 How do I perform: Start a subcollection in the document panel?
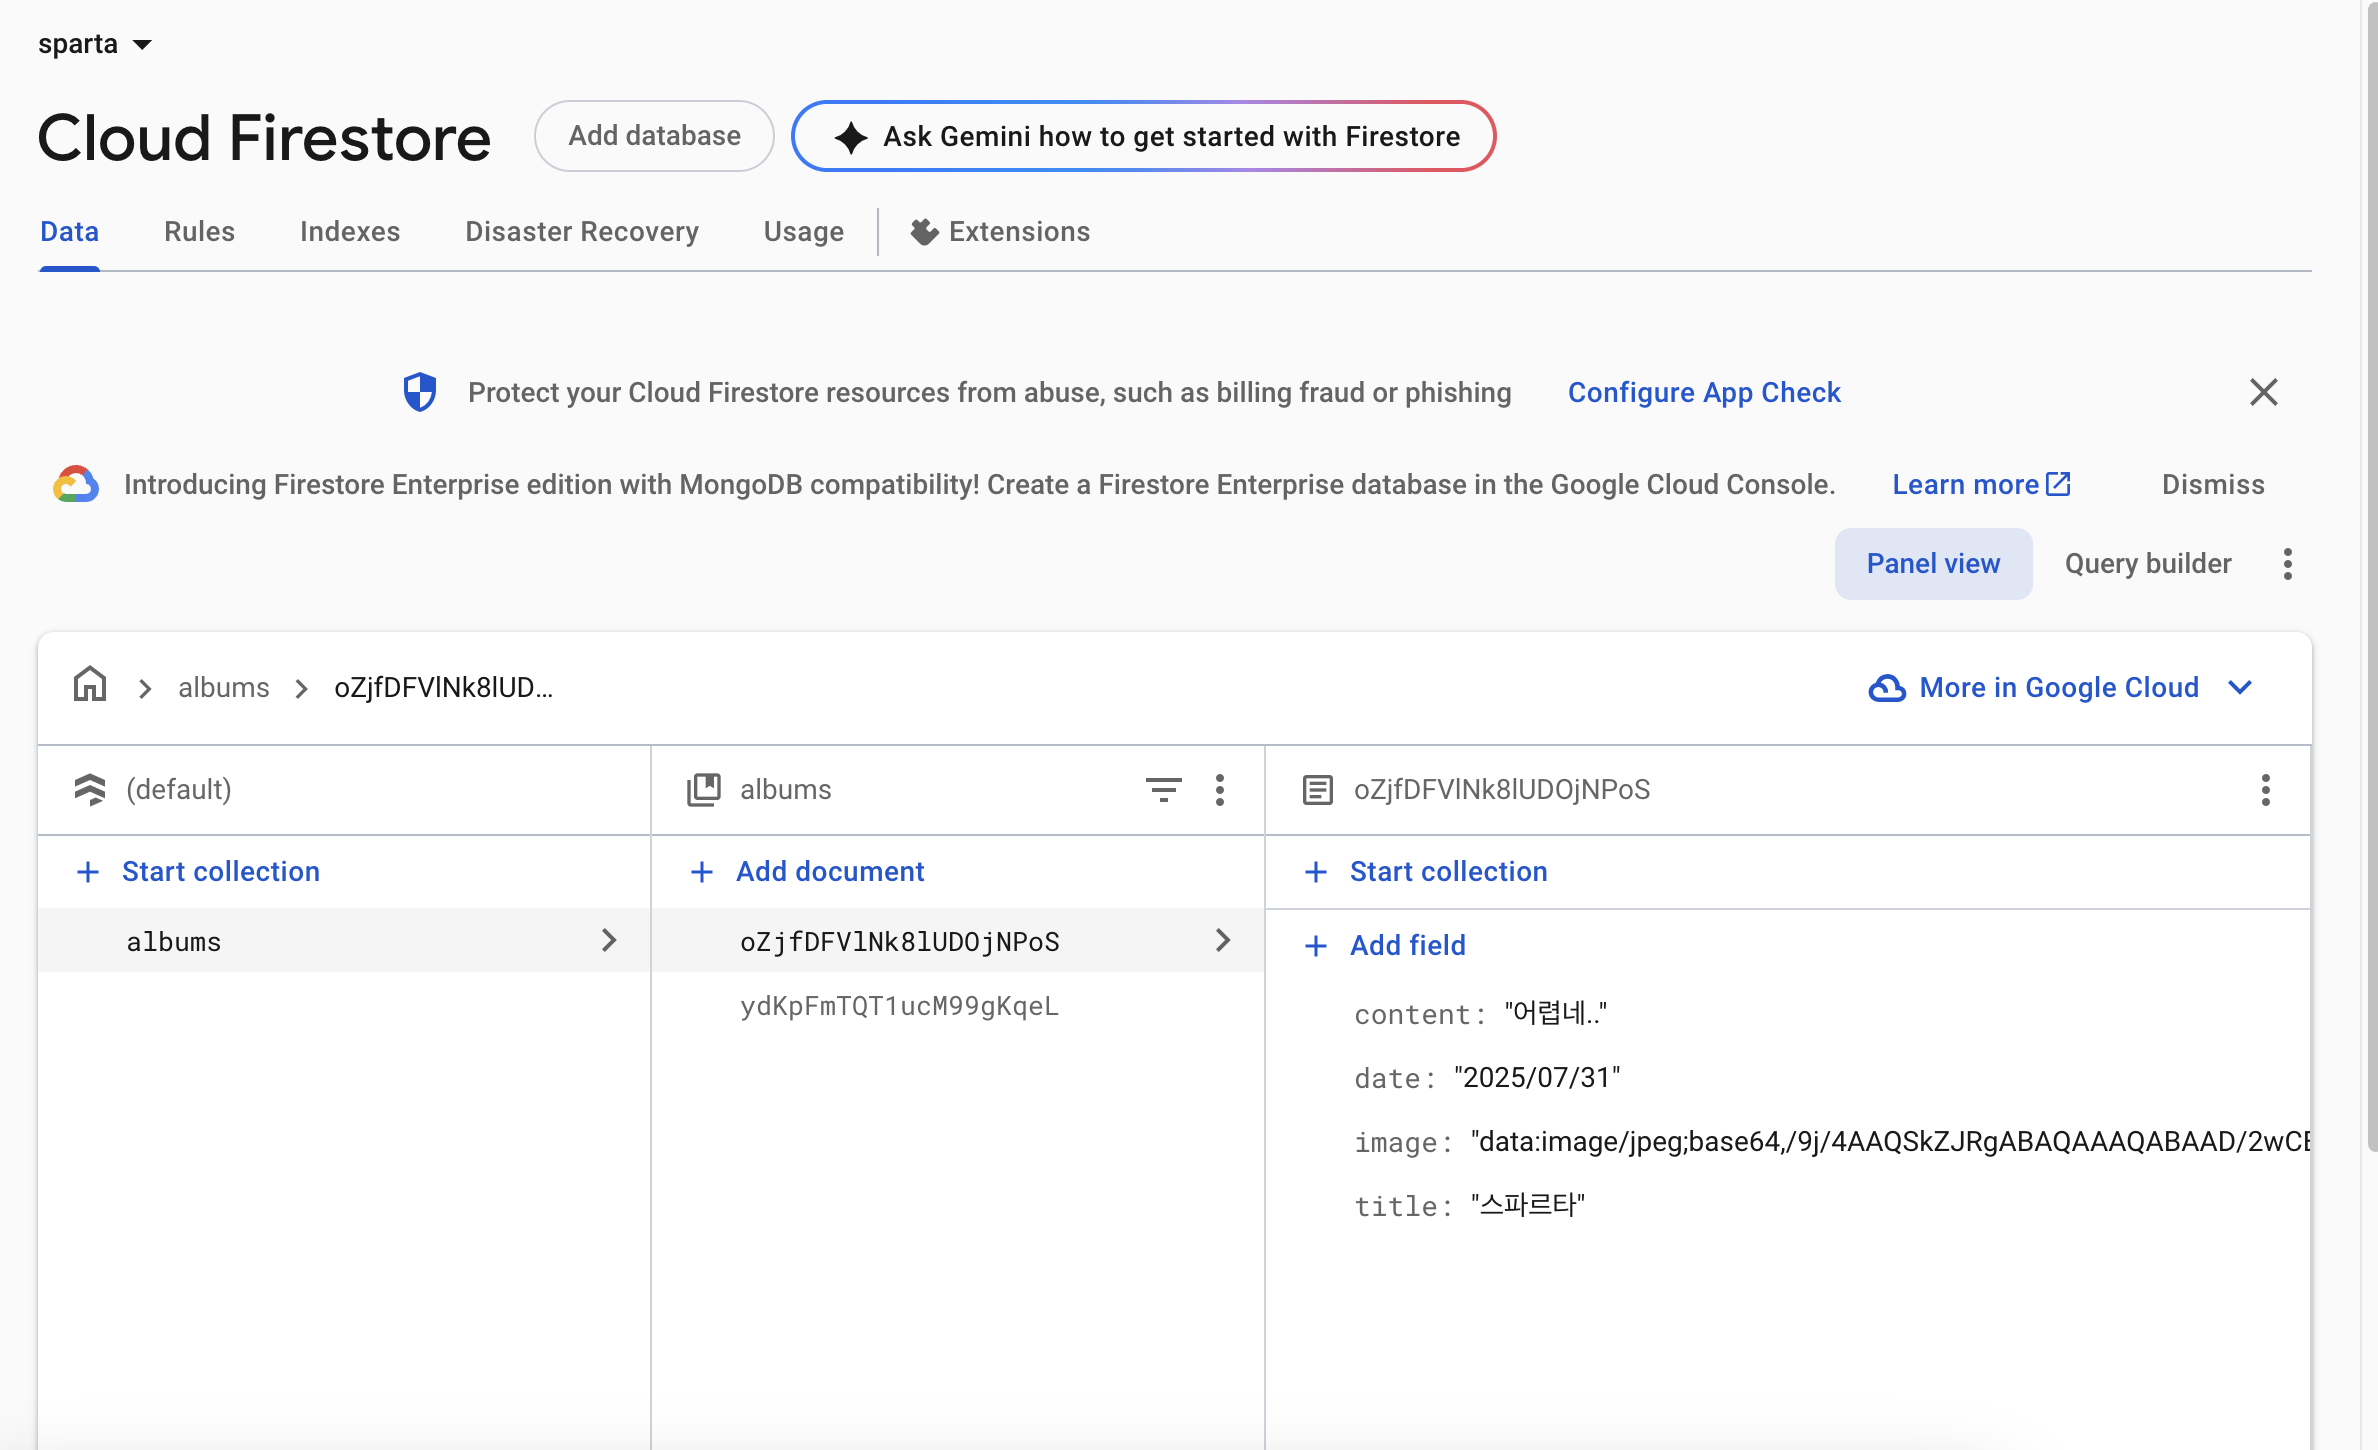1426,872
